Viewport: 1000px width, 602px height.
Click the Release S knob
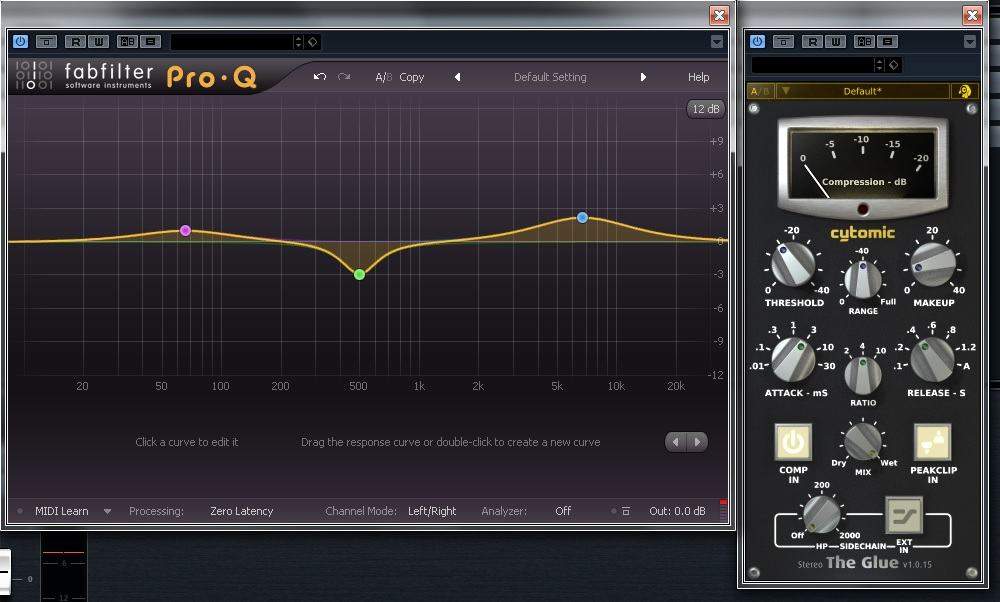(932, 360)
